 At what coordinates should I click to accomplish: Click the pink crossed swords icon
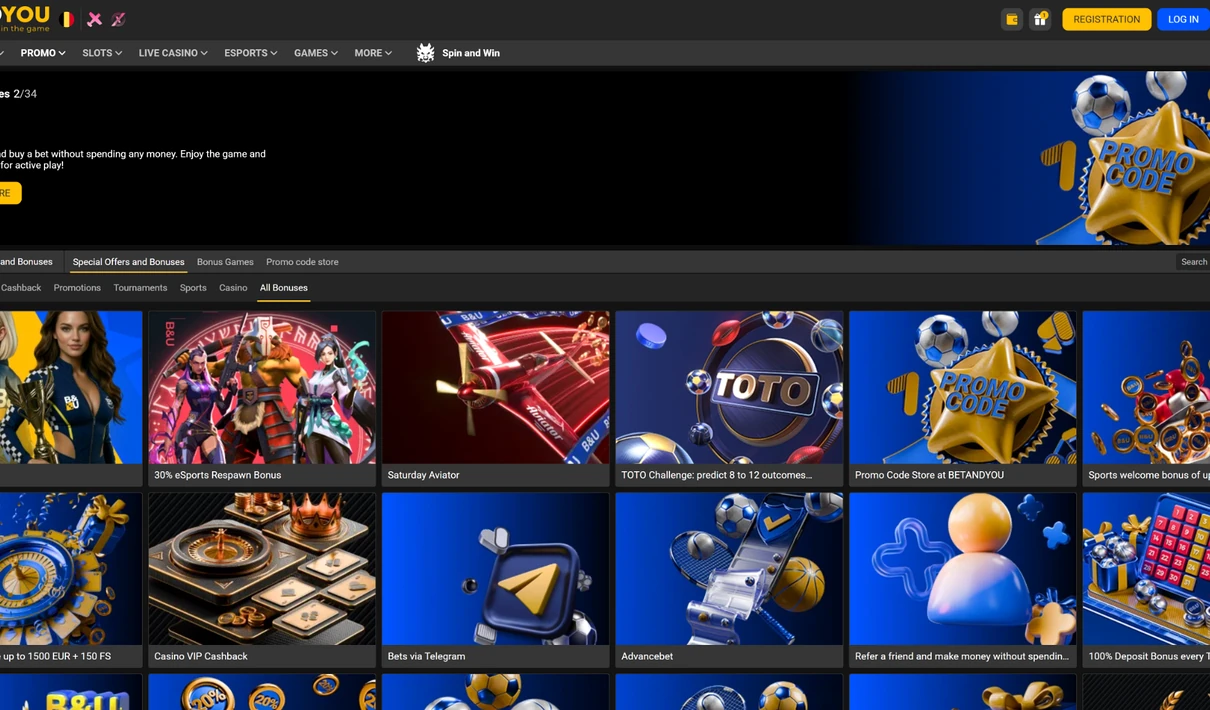tap(94, 19)
